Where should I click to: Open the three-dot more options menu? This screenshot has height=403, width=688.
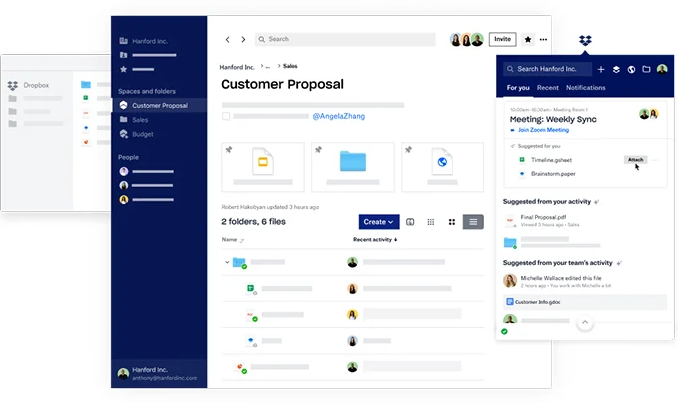(544, 40)
